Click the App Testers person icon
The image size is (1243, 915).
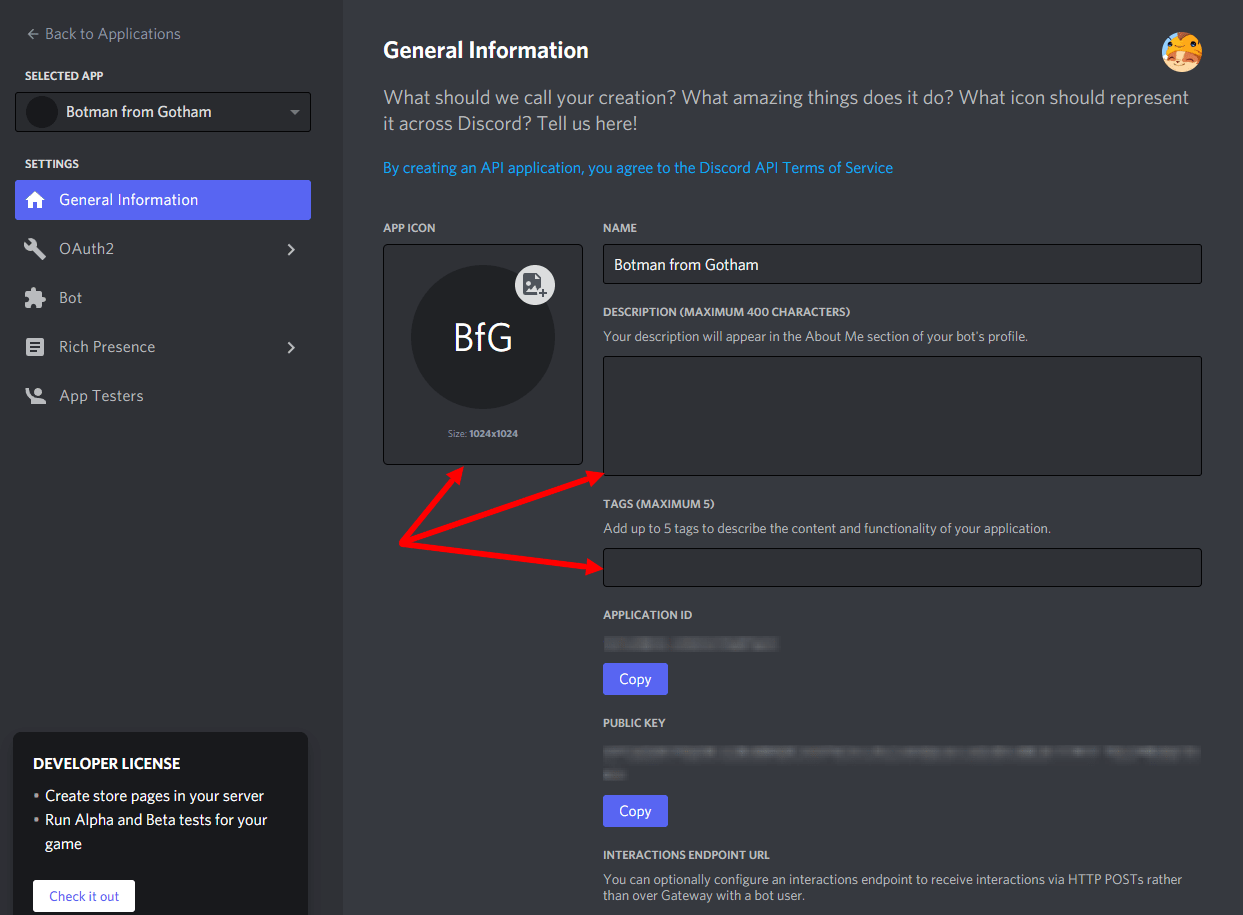[x=35, y=396]
